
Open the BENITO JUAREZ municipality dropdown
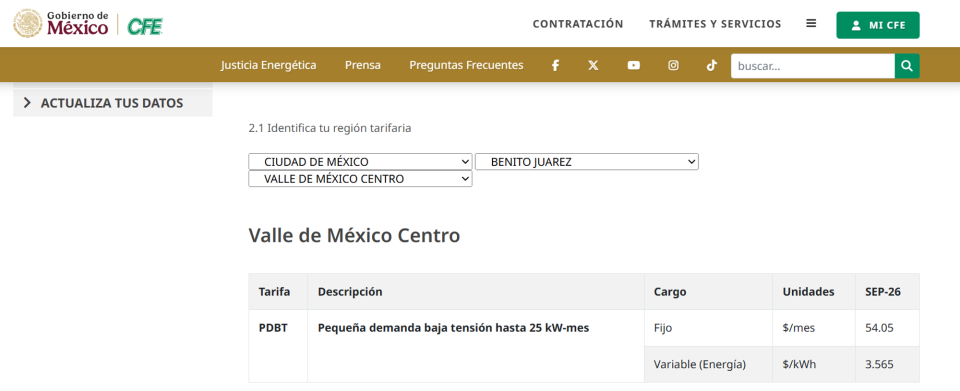click(x=587, y=162)
